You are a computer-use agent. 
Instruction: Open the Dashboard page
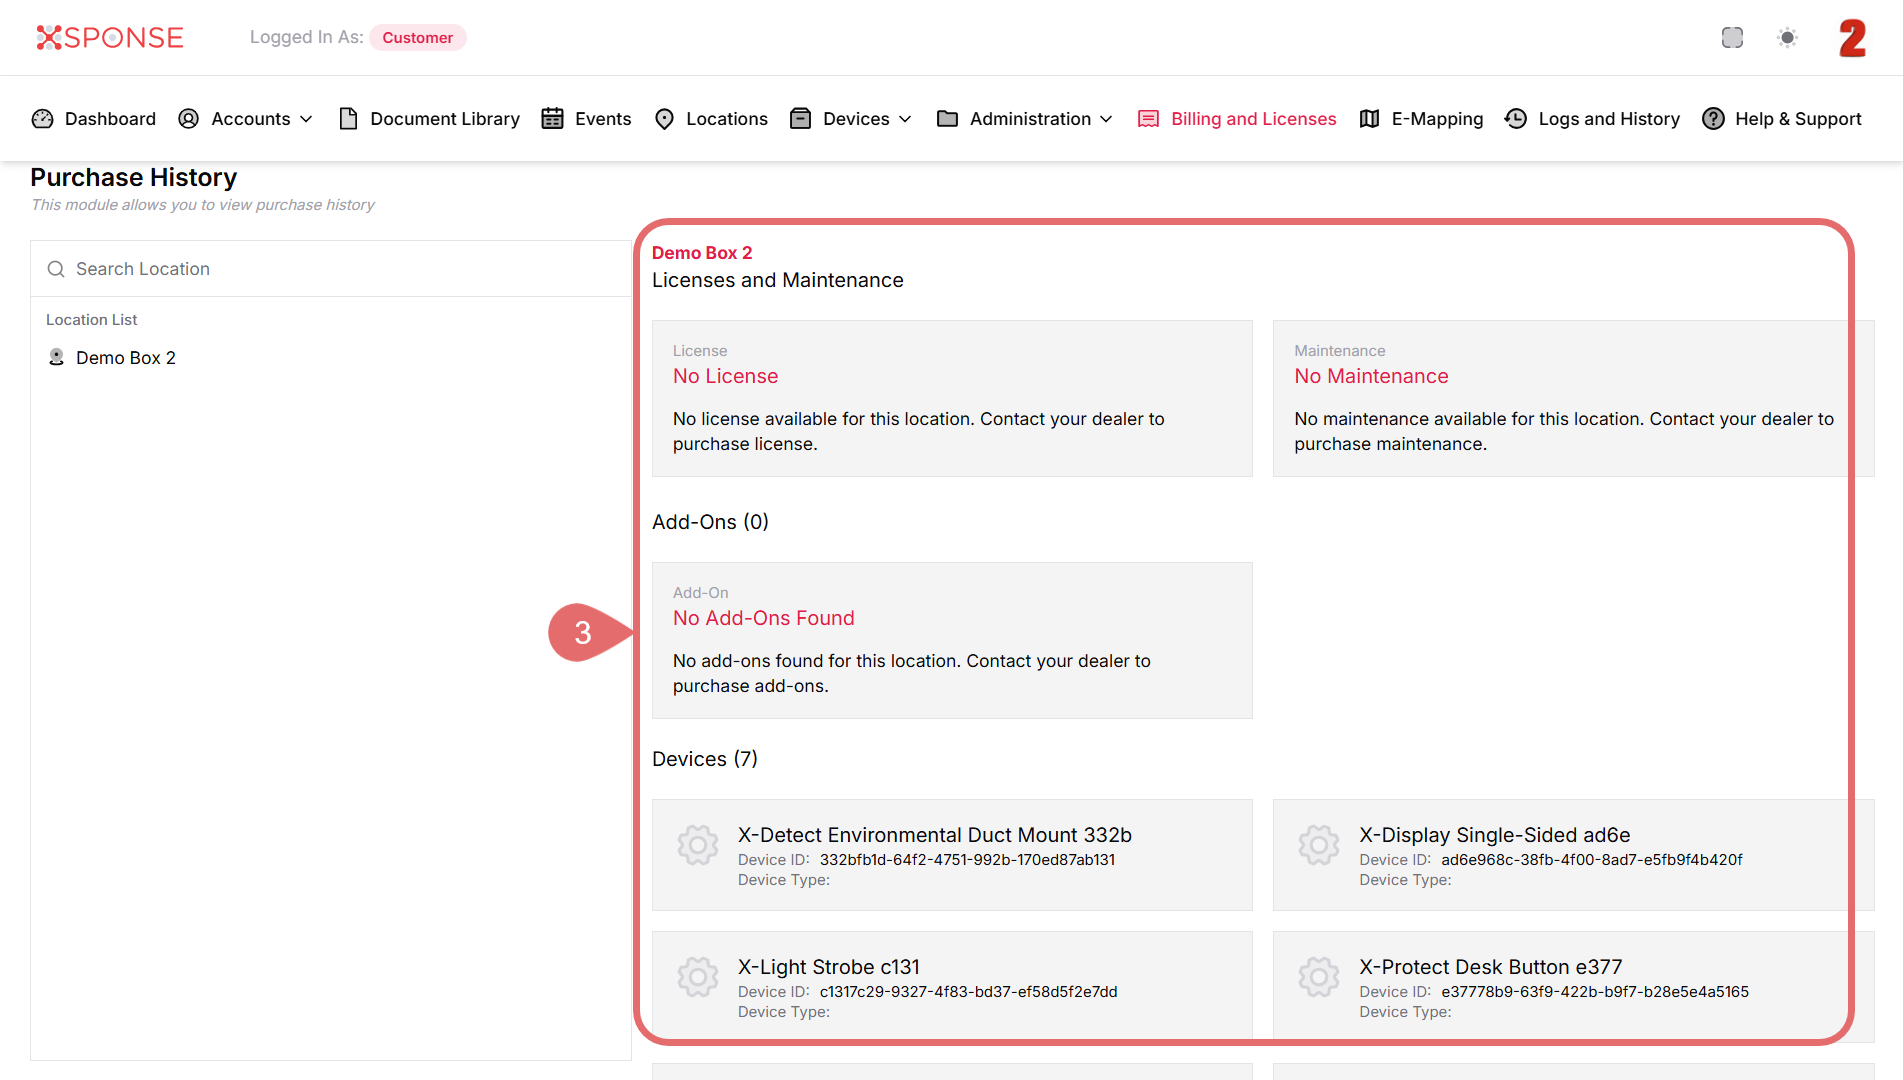tap(94, 119)
